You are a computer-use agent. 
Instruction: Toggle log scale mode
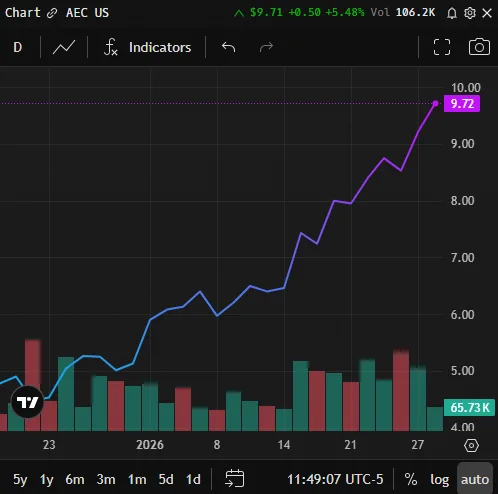[440, 479]
